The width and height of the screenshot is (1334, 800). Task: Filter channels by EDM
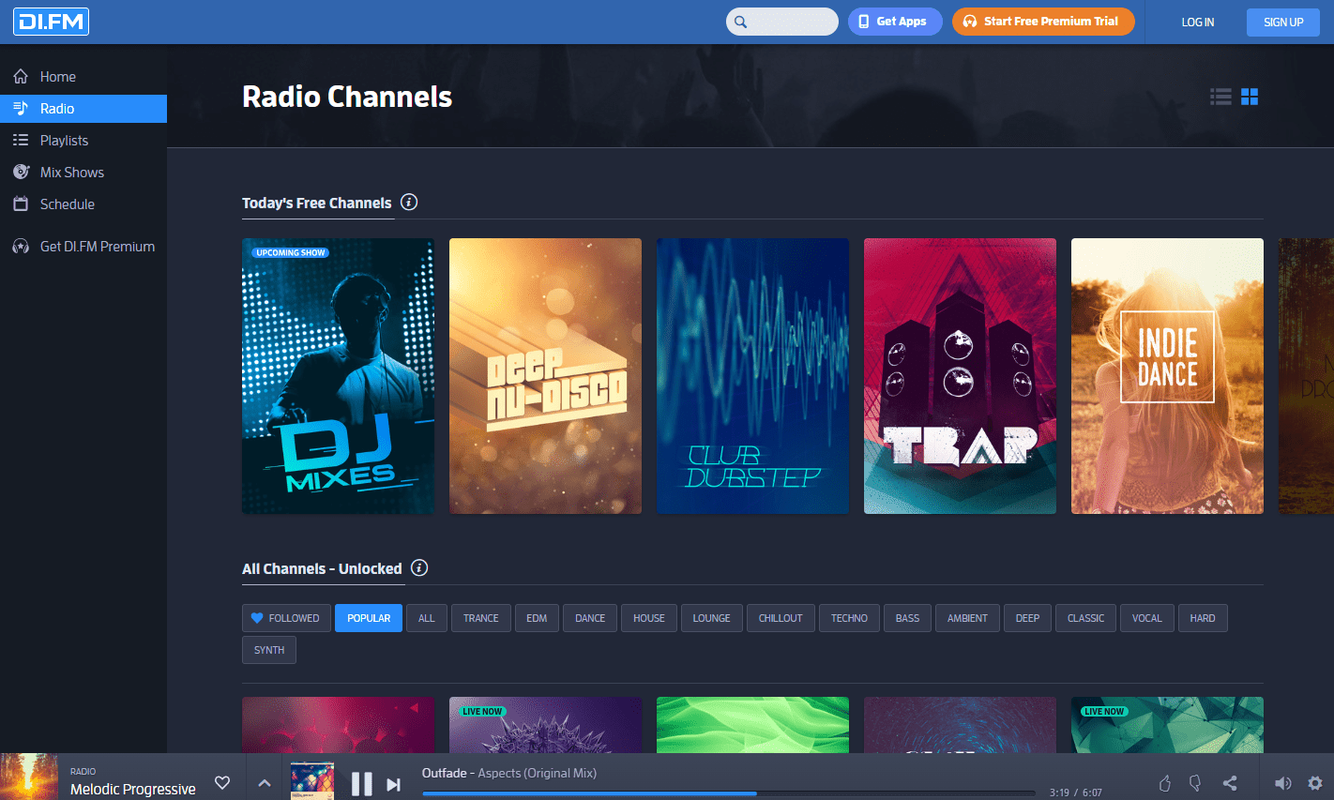(537, 618)
